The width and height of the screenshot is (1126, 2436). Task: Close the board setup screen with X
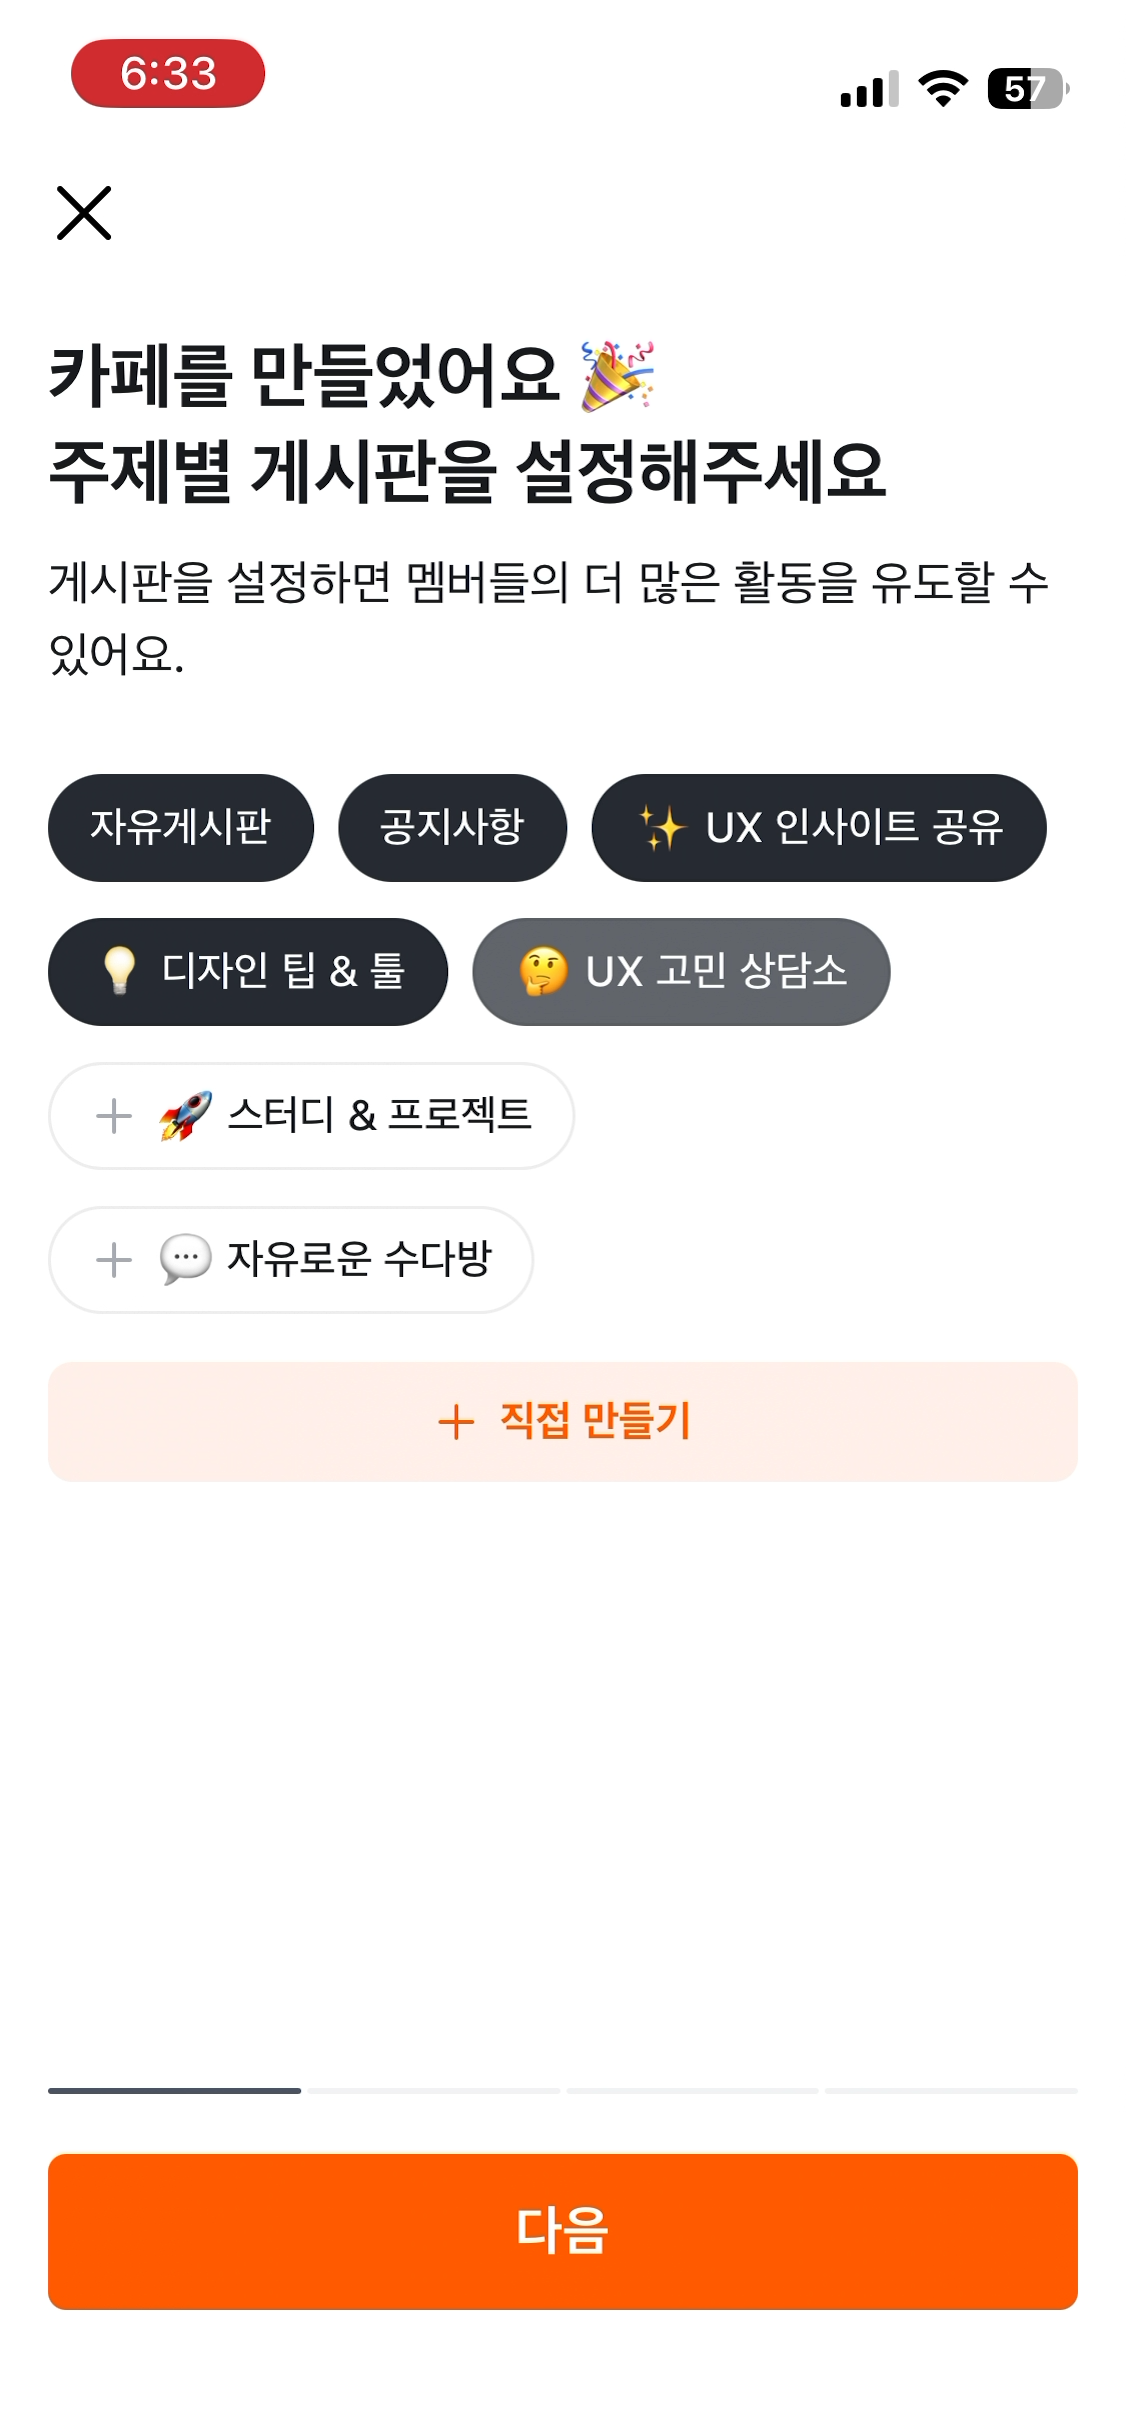(x=84, y=213)
